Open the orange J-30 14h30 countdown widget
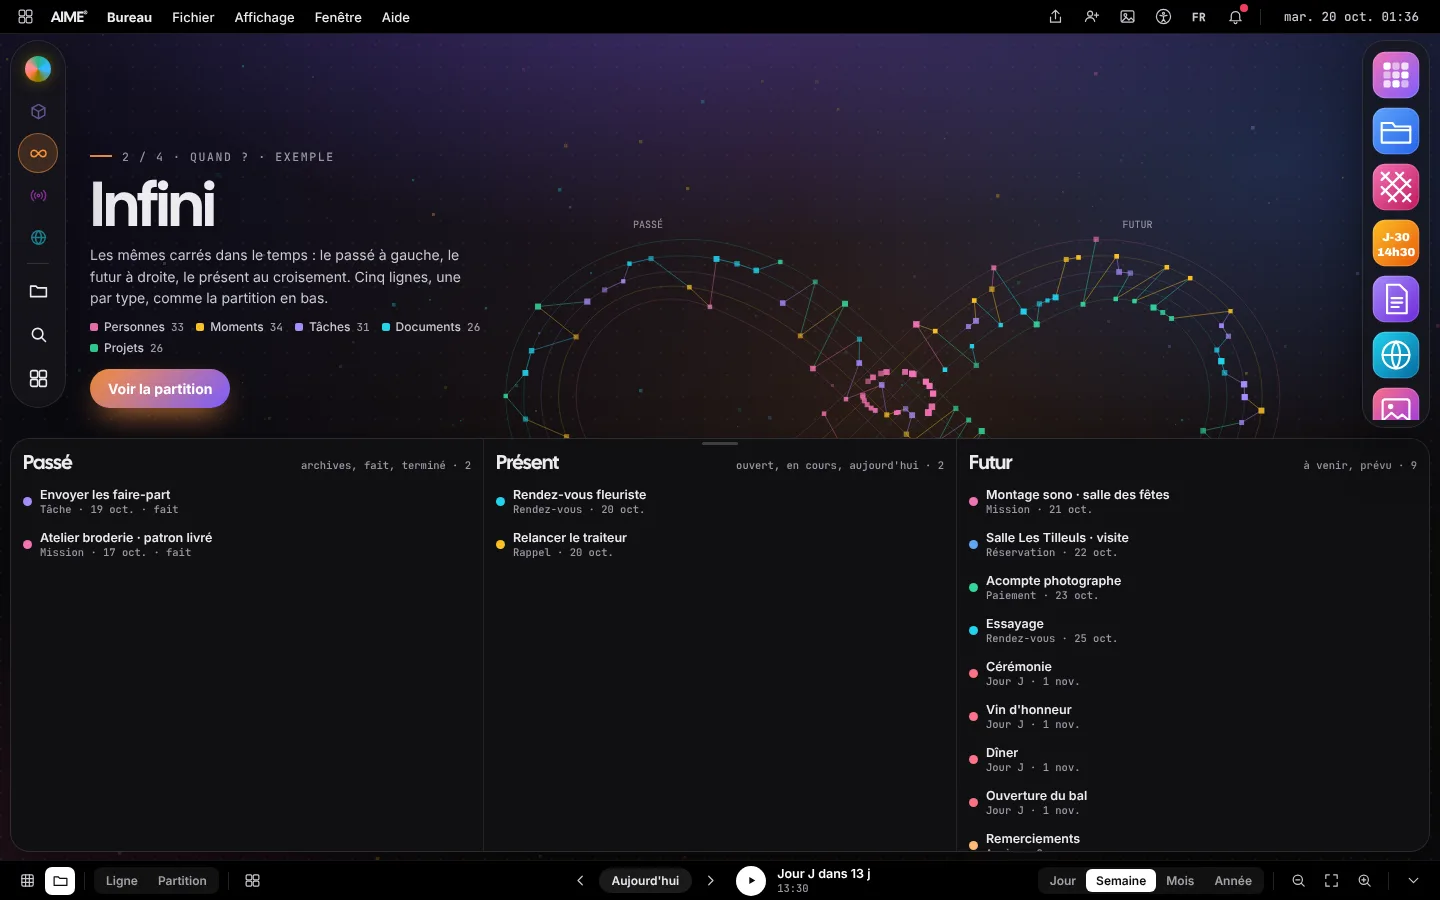The image size is (1440, 900). (1396, 243)
